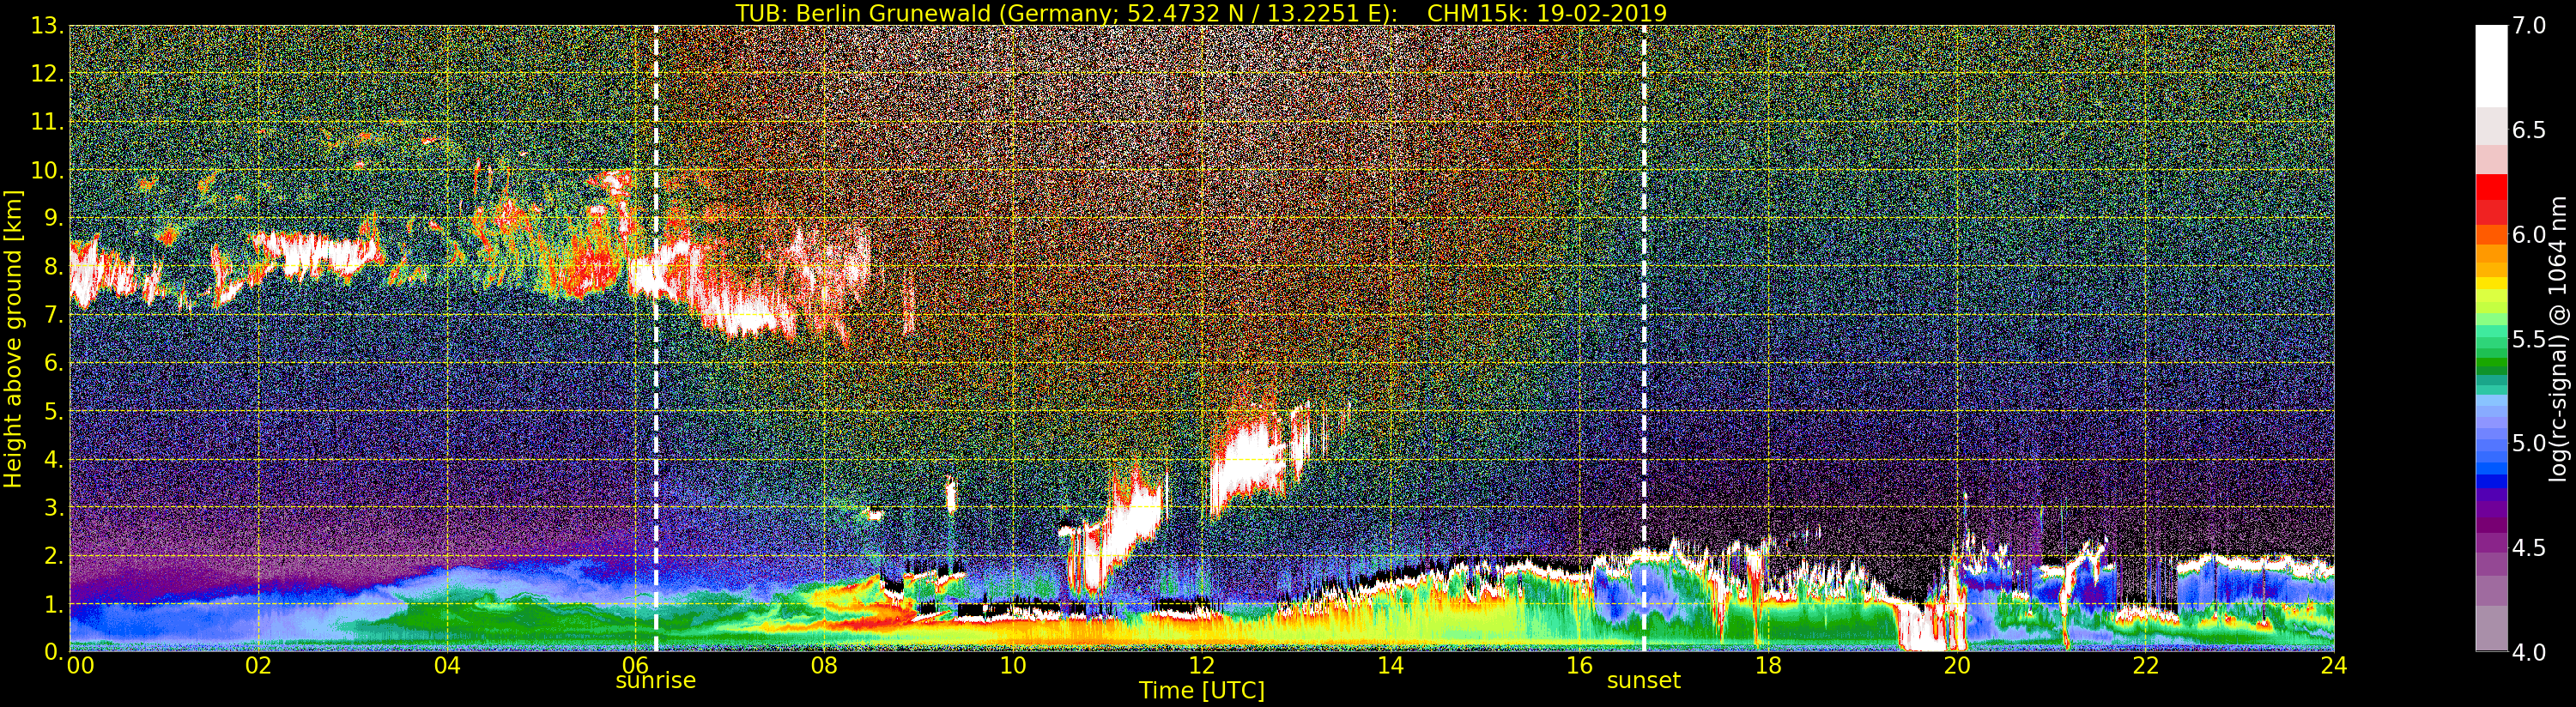Click the time axis tick '14'
This screenshot has height=707, width=2576.
pos(1390,666)
